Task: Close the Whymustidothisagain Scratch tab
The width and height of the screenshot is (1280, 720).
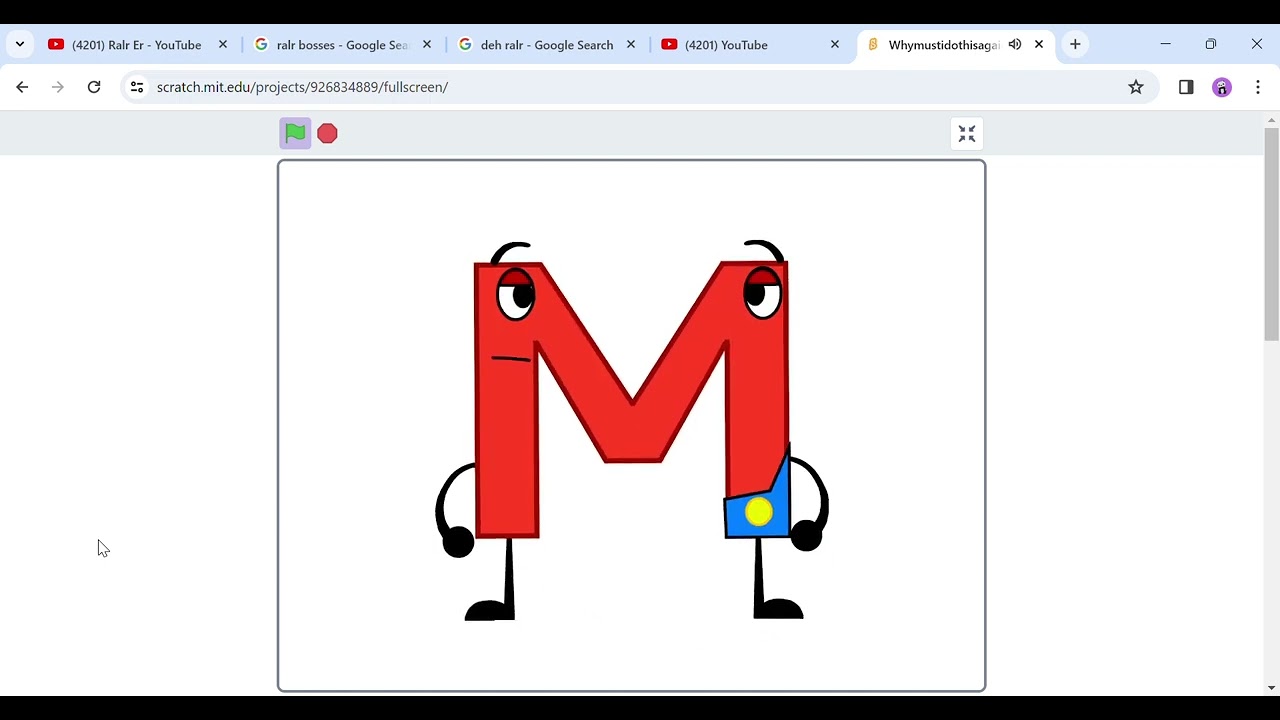Action: tap(1039, 45)
